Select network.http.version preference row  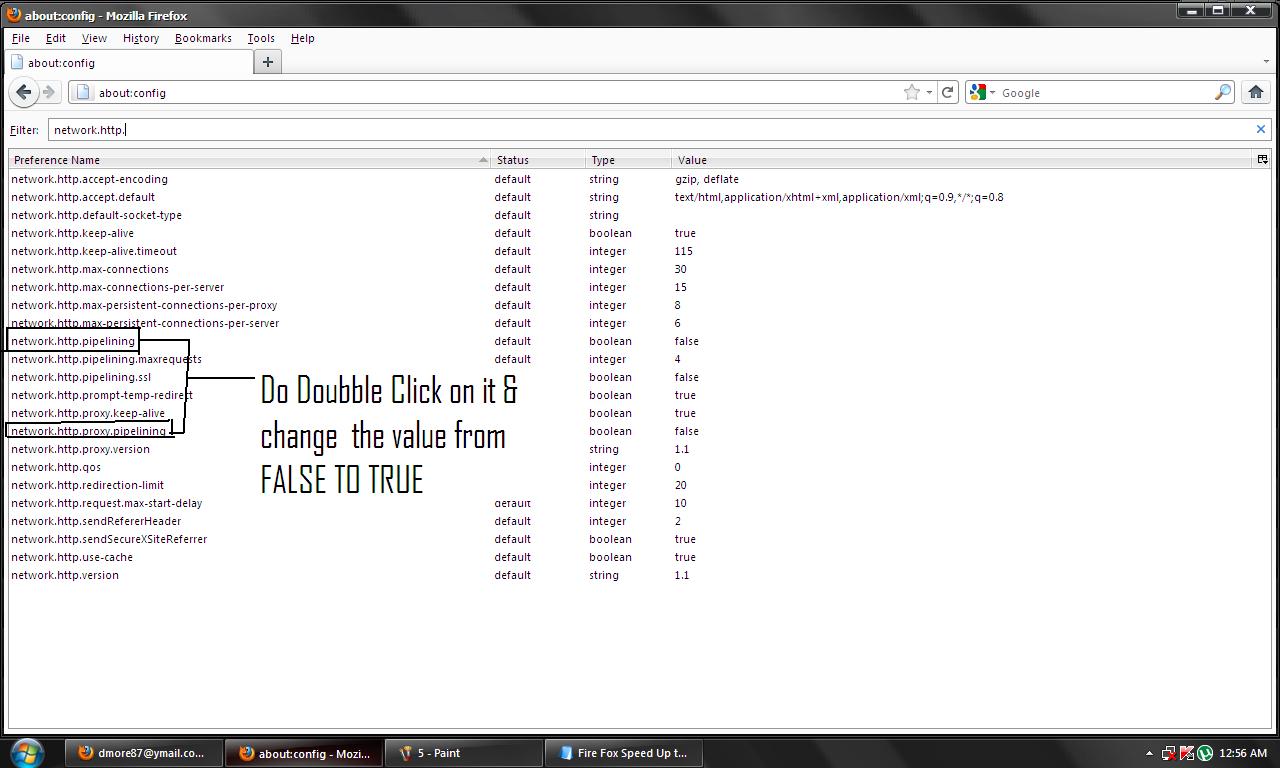640,575
